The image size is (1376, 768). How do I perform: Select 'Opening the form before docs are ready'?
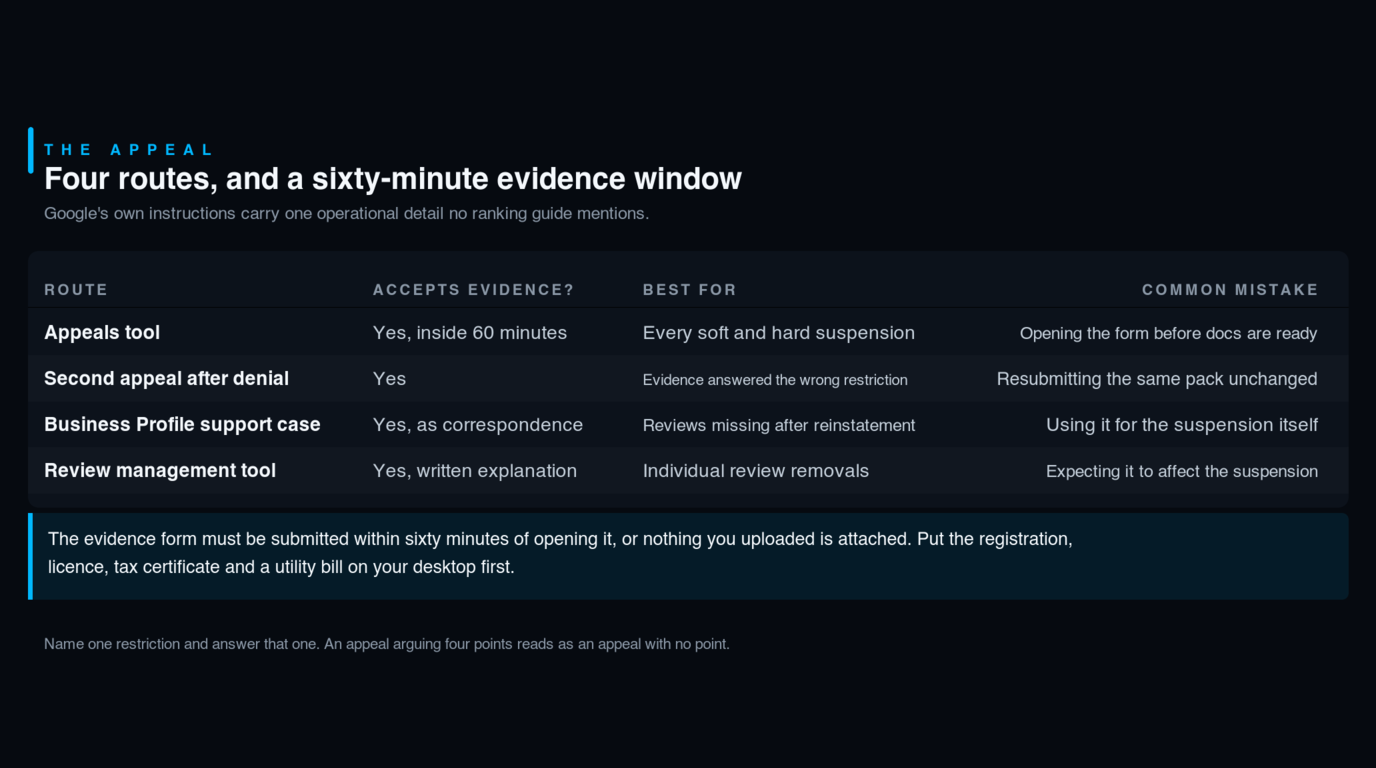[x=1168, y=333]
